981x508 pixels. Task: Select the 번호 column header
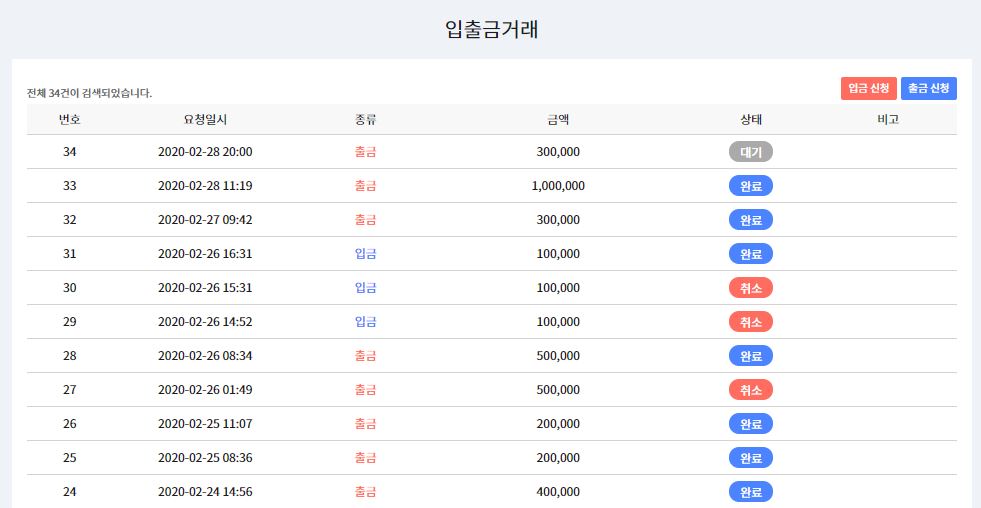point(69,119)
